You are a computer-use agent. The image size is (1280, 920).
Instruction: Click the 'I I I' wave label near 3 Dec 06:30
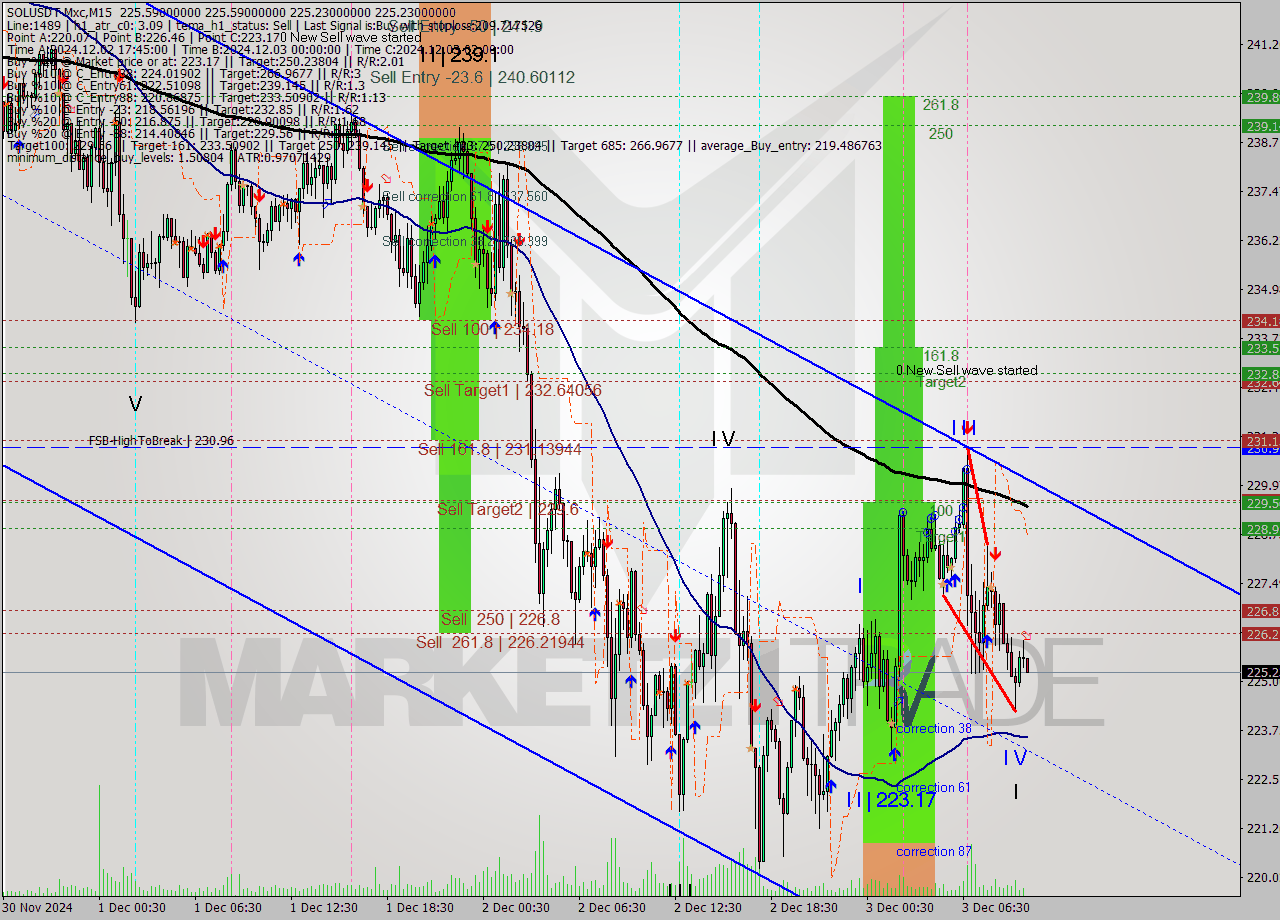pyautogui.click(x=963, y=427)
